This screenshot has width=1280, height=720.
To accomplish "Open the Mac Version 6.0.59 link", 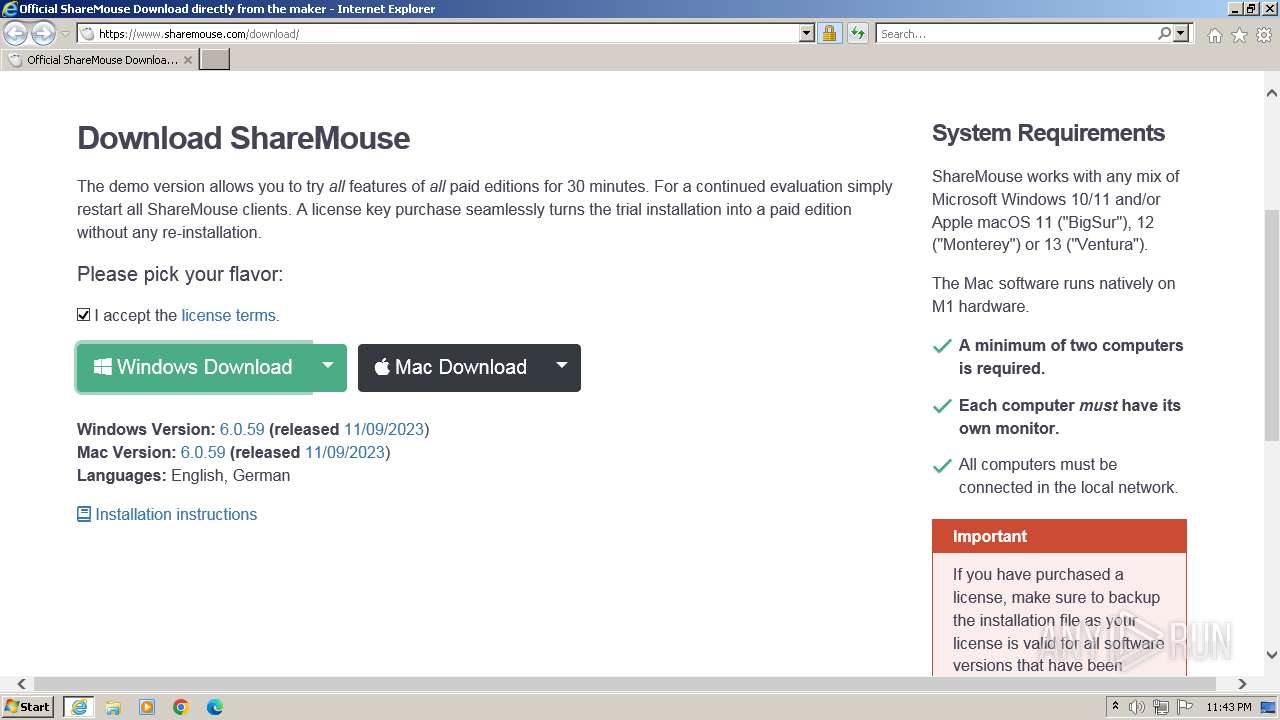I will point(203,452).
